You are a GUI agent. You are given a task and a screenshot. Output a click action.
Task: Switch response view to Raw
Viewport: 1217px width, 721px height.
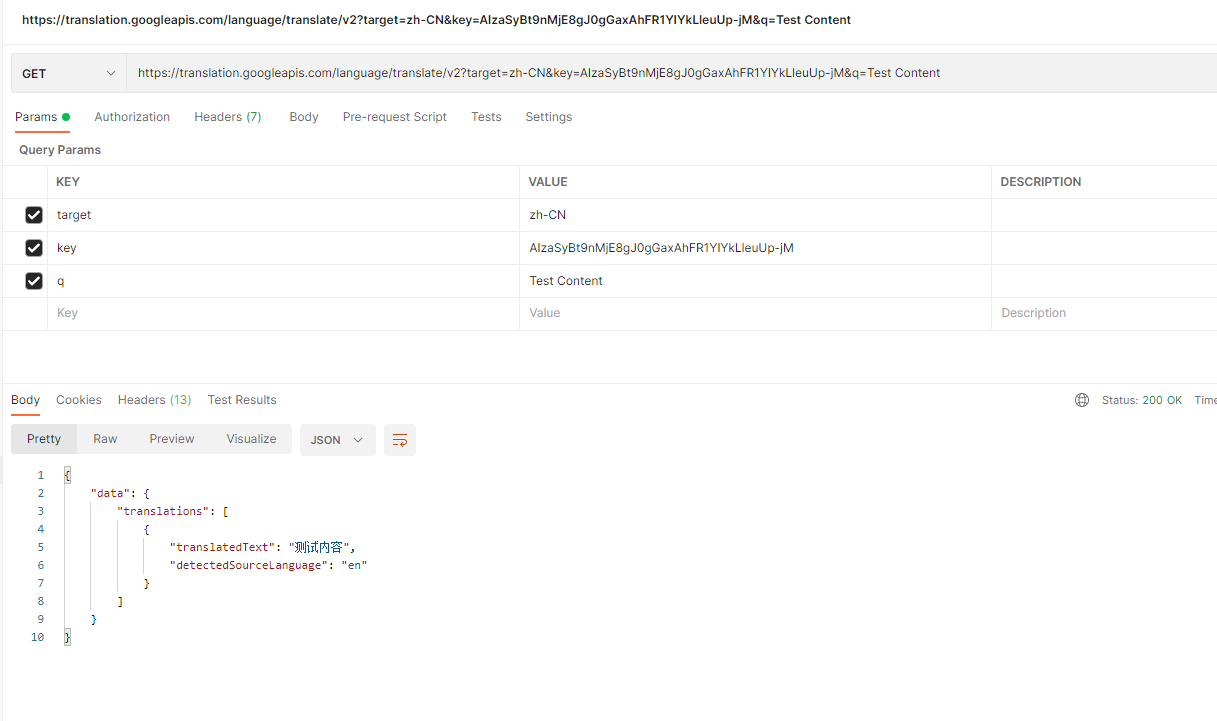(105, 439)
